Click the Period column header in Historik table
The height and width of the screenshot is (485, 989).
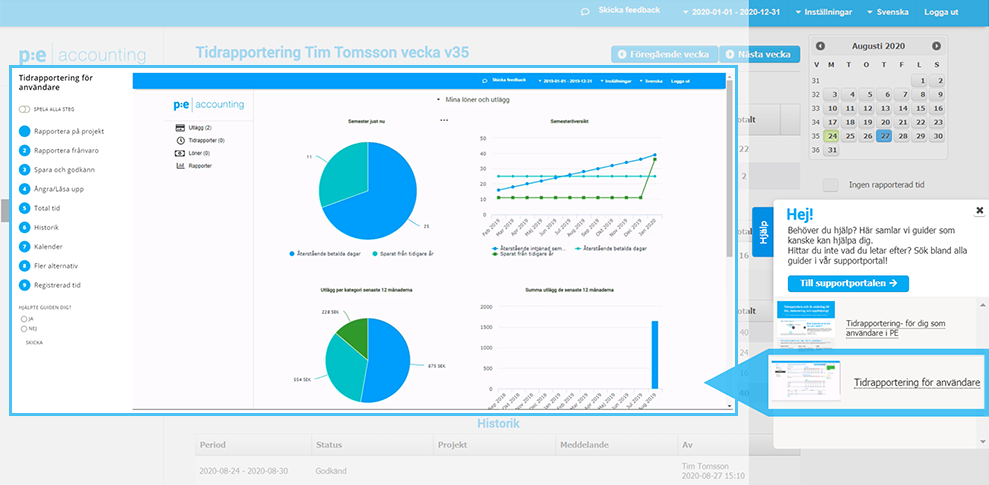(x=254, y=445)
